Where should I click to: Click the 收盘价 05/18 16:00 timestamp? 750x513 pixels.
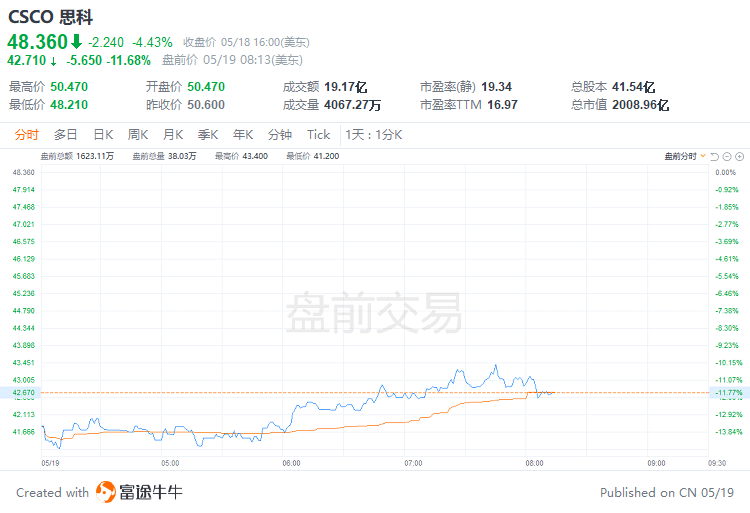(246, 42)
